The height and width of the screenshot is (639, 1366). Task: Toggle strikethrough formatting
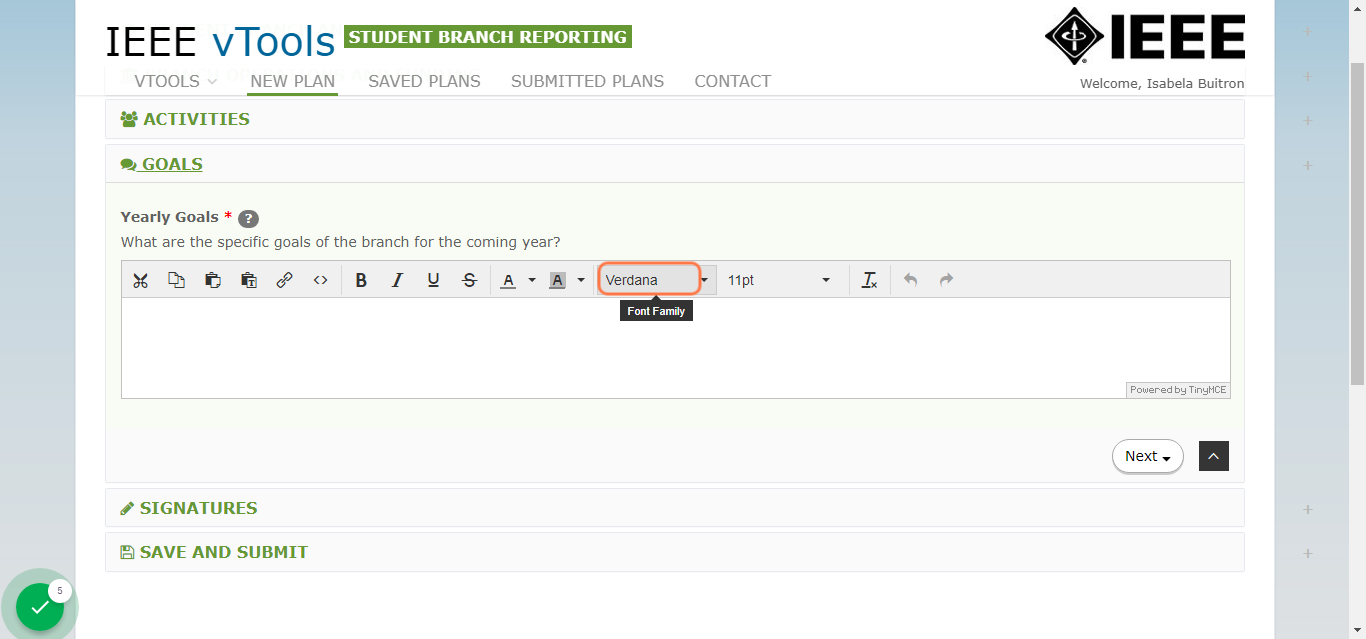[469, 280]
